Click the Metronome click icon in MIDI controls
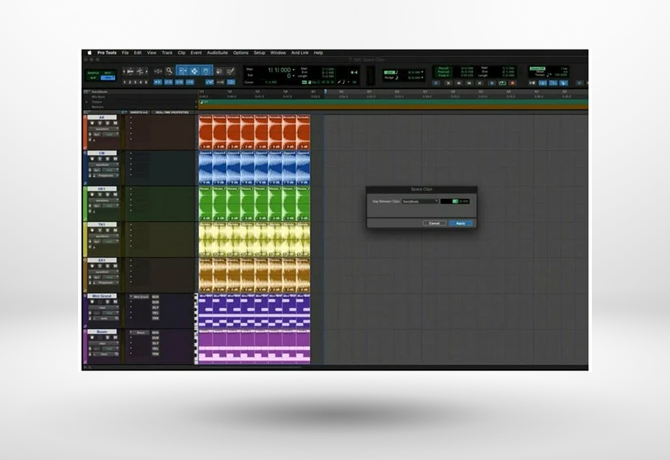The height and width of the screenshot is (460, 670). pos(542,83)
